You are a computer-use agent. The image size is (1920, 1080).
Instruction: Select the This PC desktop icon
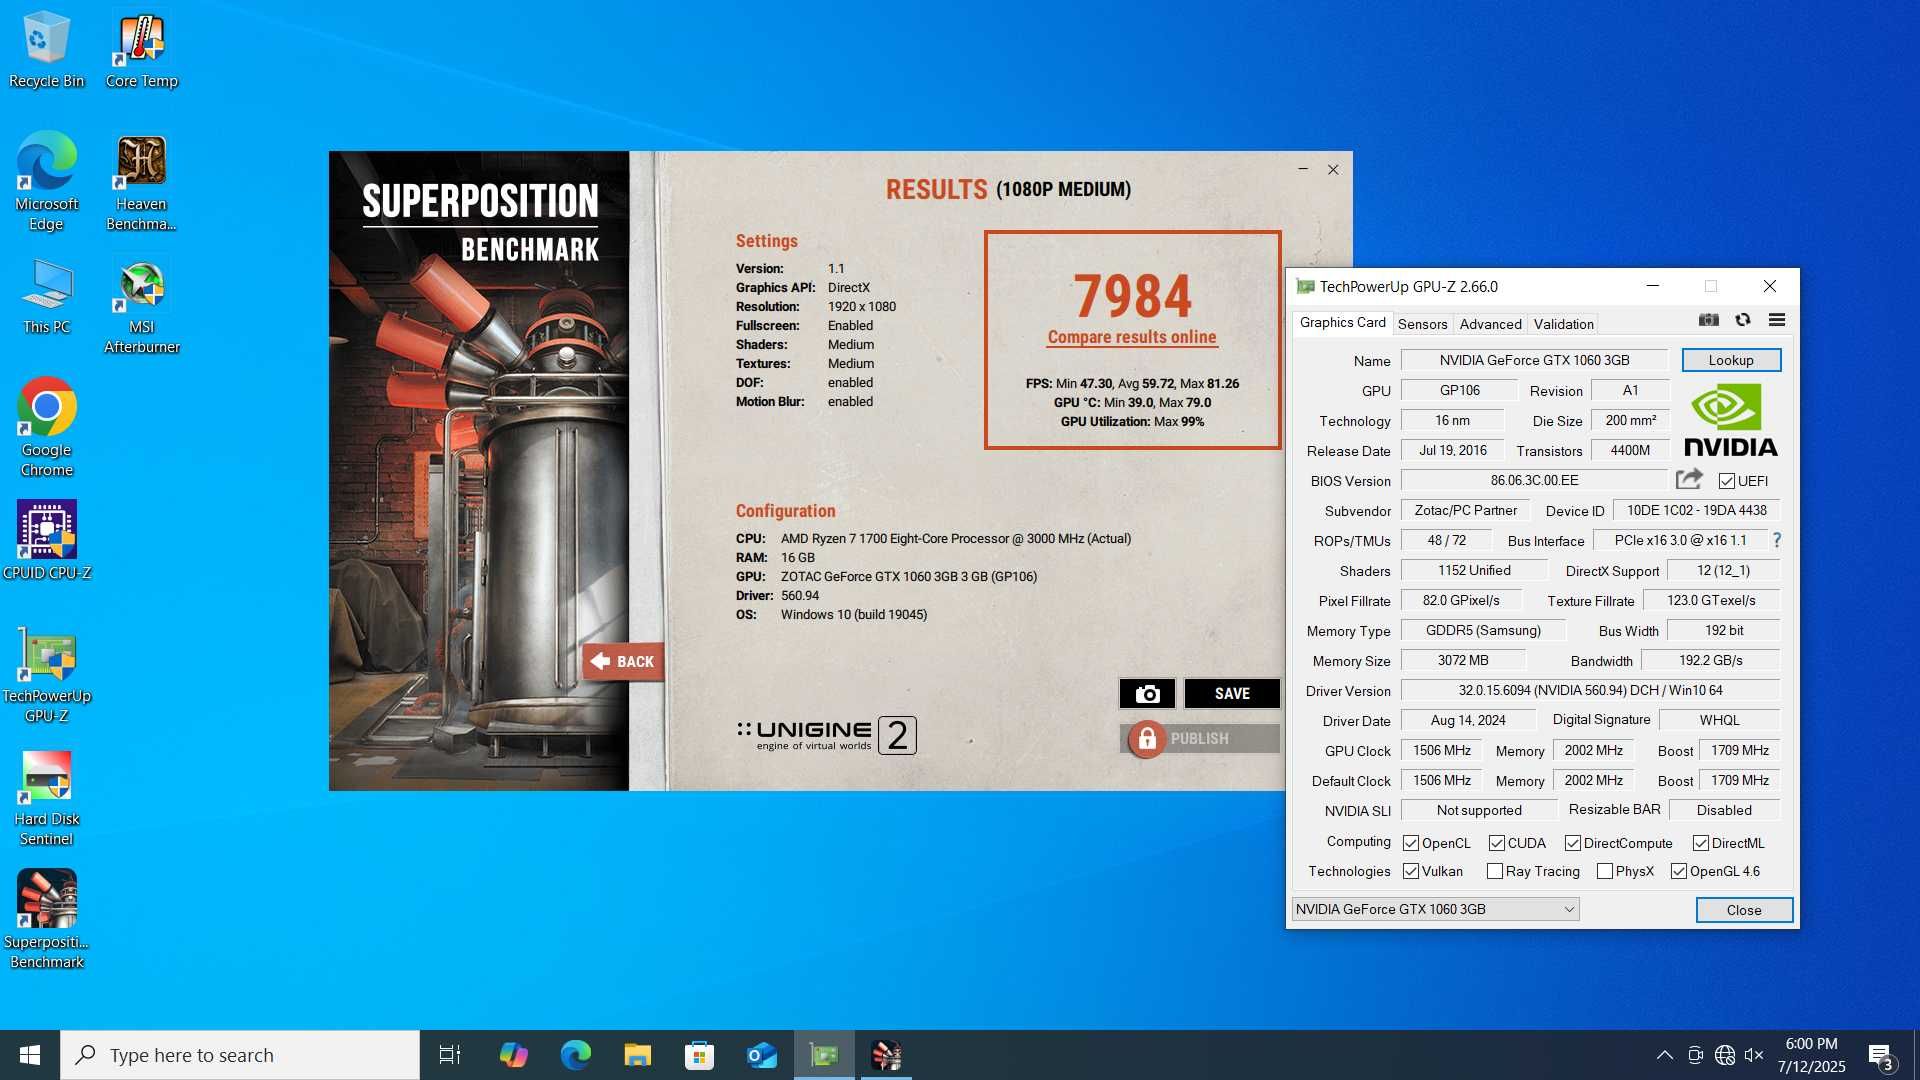click(46, 296)
